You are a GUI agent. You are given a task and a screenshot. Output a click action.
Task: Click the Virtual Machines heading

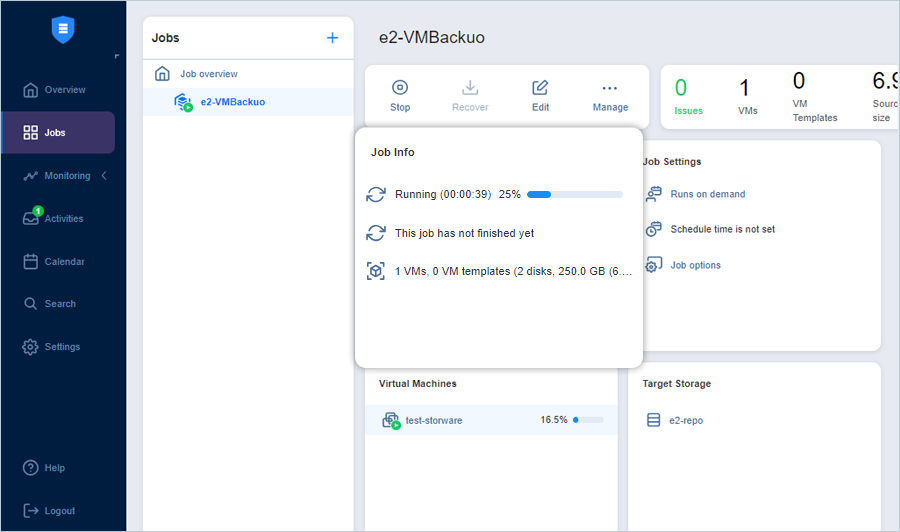pos(418,383)
